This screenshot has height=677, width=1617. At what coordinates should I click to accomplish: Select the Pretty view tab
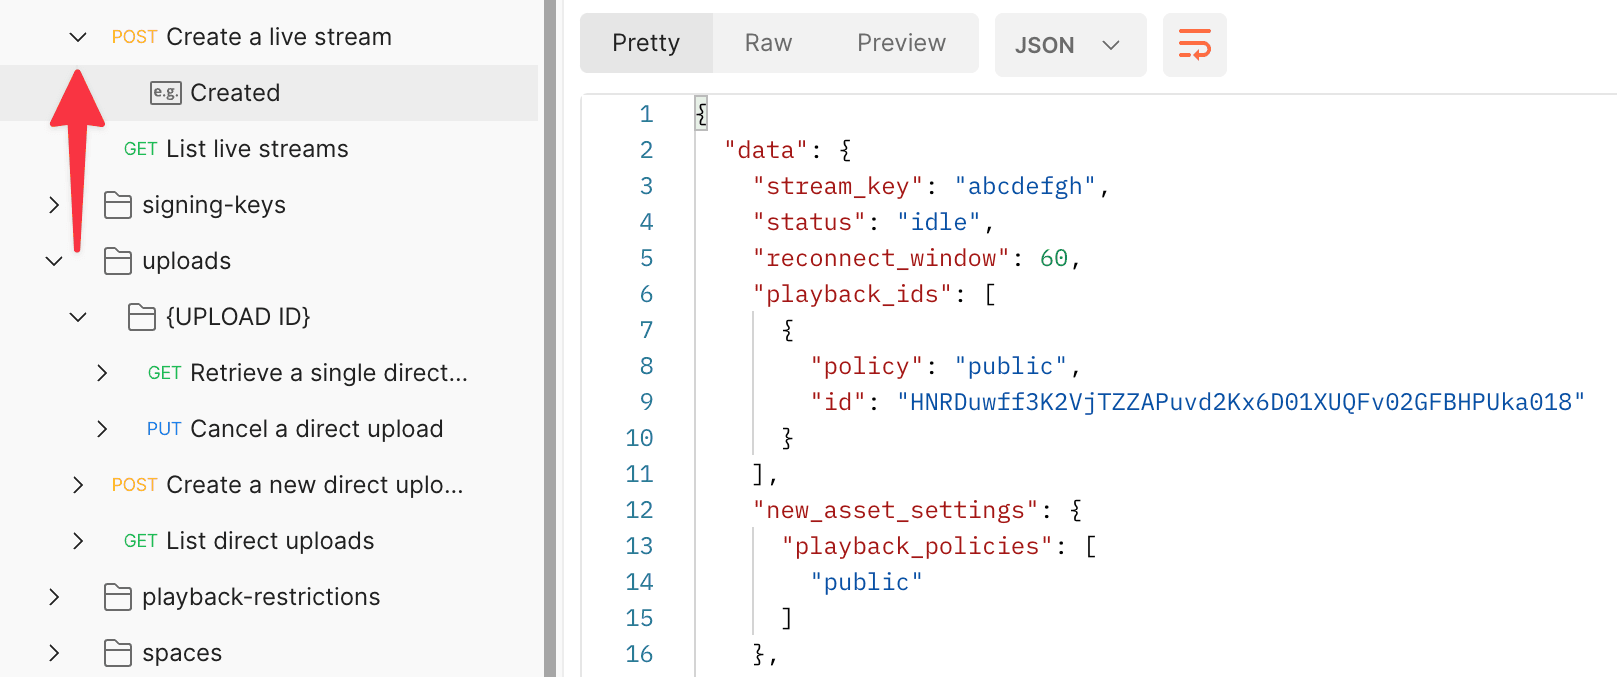(x=646, y=43)
